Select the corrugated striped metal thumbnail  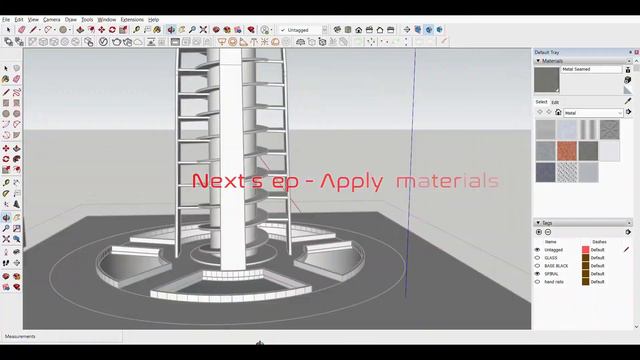coord(588,129)
